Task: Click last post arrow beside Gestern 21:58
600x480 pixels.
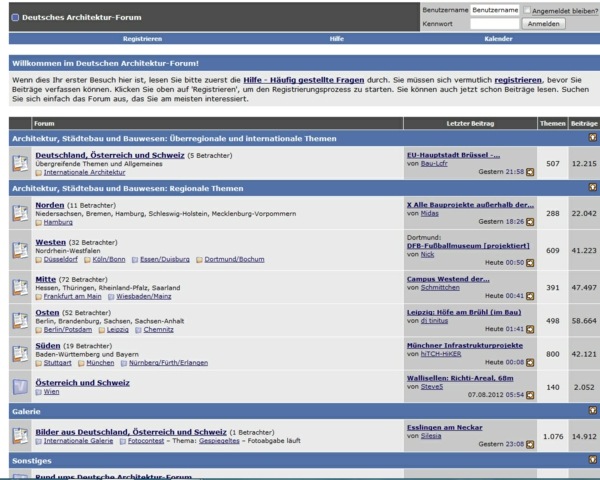Action: pos(530,172)
